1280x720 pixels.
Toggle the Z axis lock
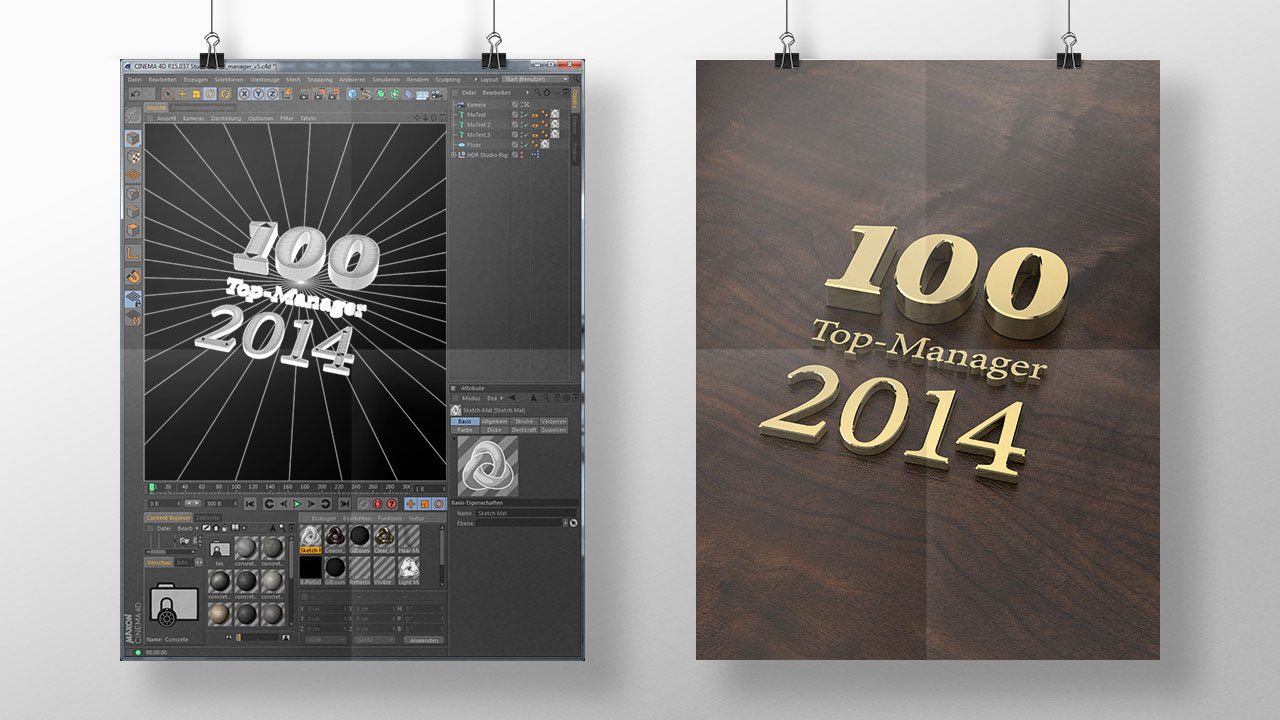[x=272, y=94]
